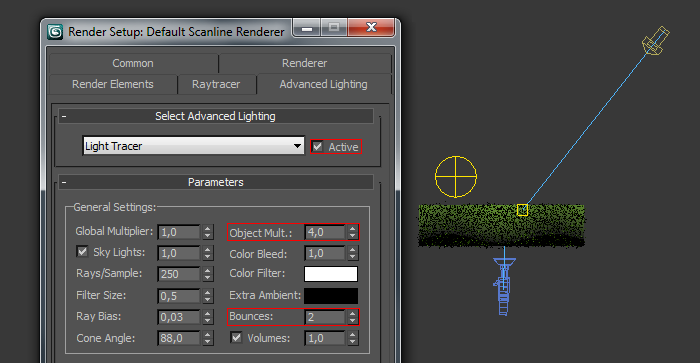Adjust the Filter Size spinner
This screenshot has width=700, height=363.
(208, 296)
